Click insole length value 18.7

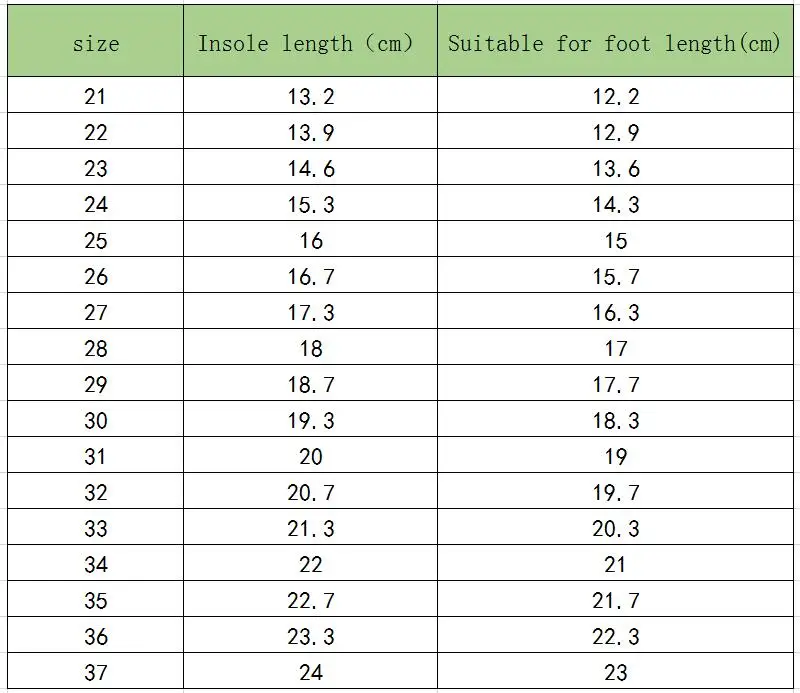coord(311,385)
